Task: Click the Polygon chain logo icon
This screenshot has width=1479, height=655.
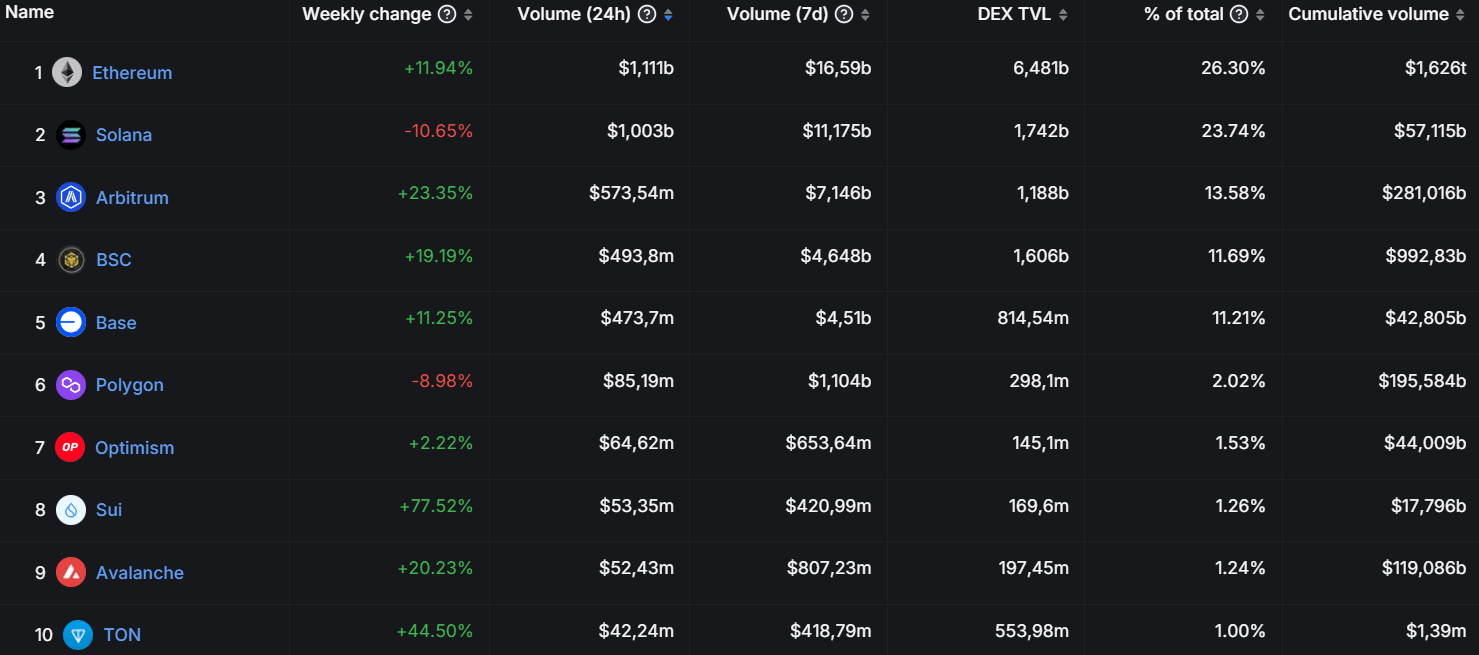Action: [x=71, y=385]
